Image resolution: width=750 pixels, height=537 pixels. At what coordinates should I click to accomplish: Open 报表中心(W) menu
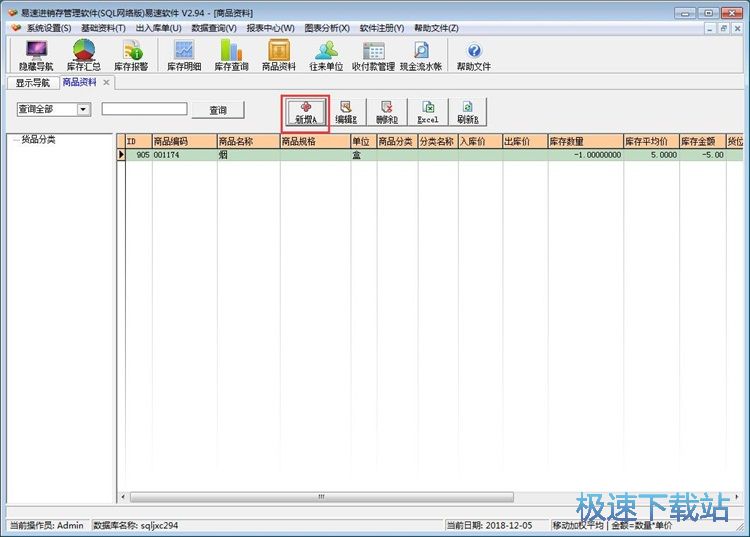pyautogui.click(x=270, y=28)
